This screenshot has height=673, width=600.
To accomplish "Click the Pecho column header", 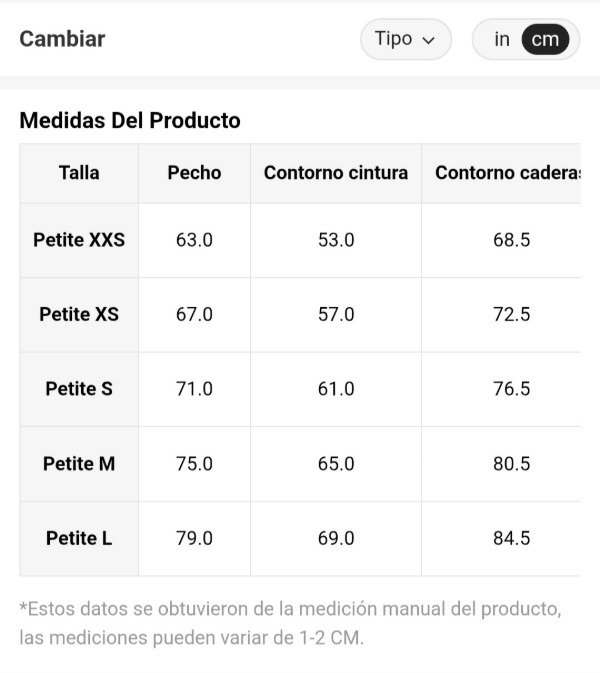I will [194, 173].
